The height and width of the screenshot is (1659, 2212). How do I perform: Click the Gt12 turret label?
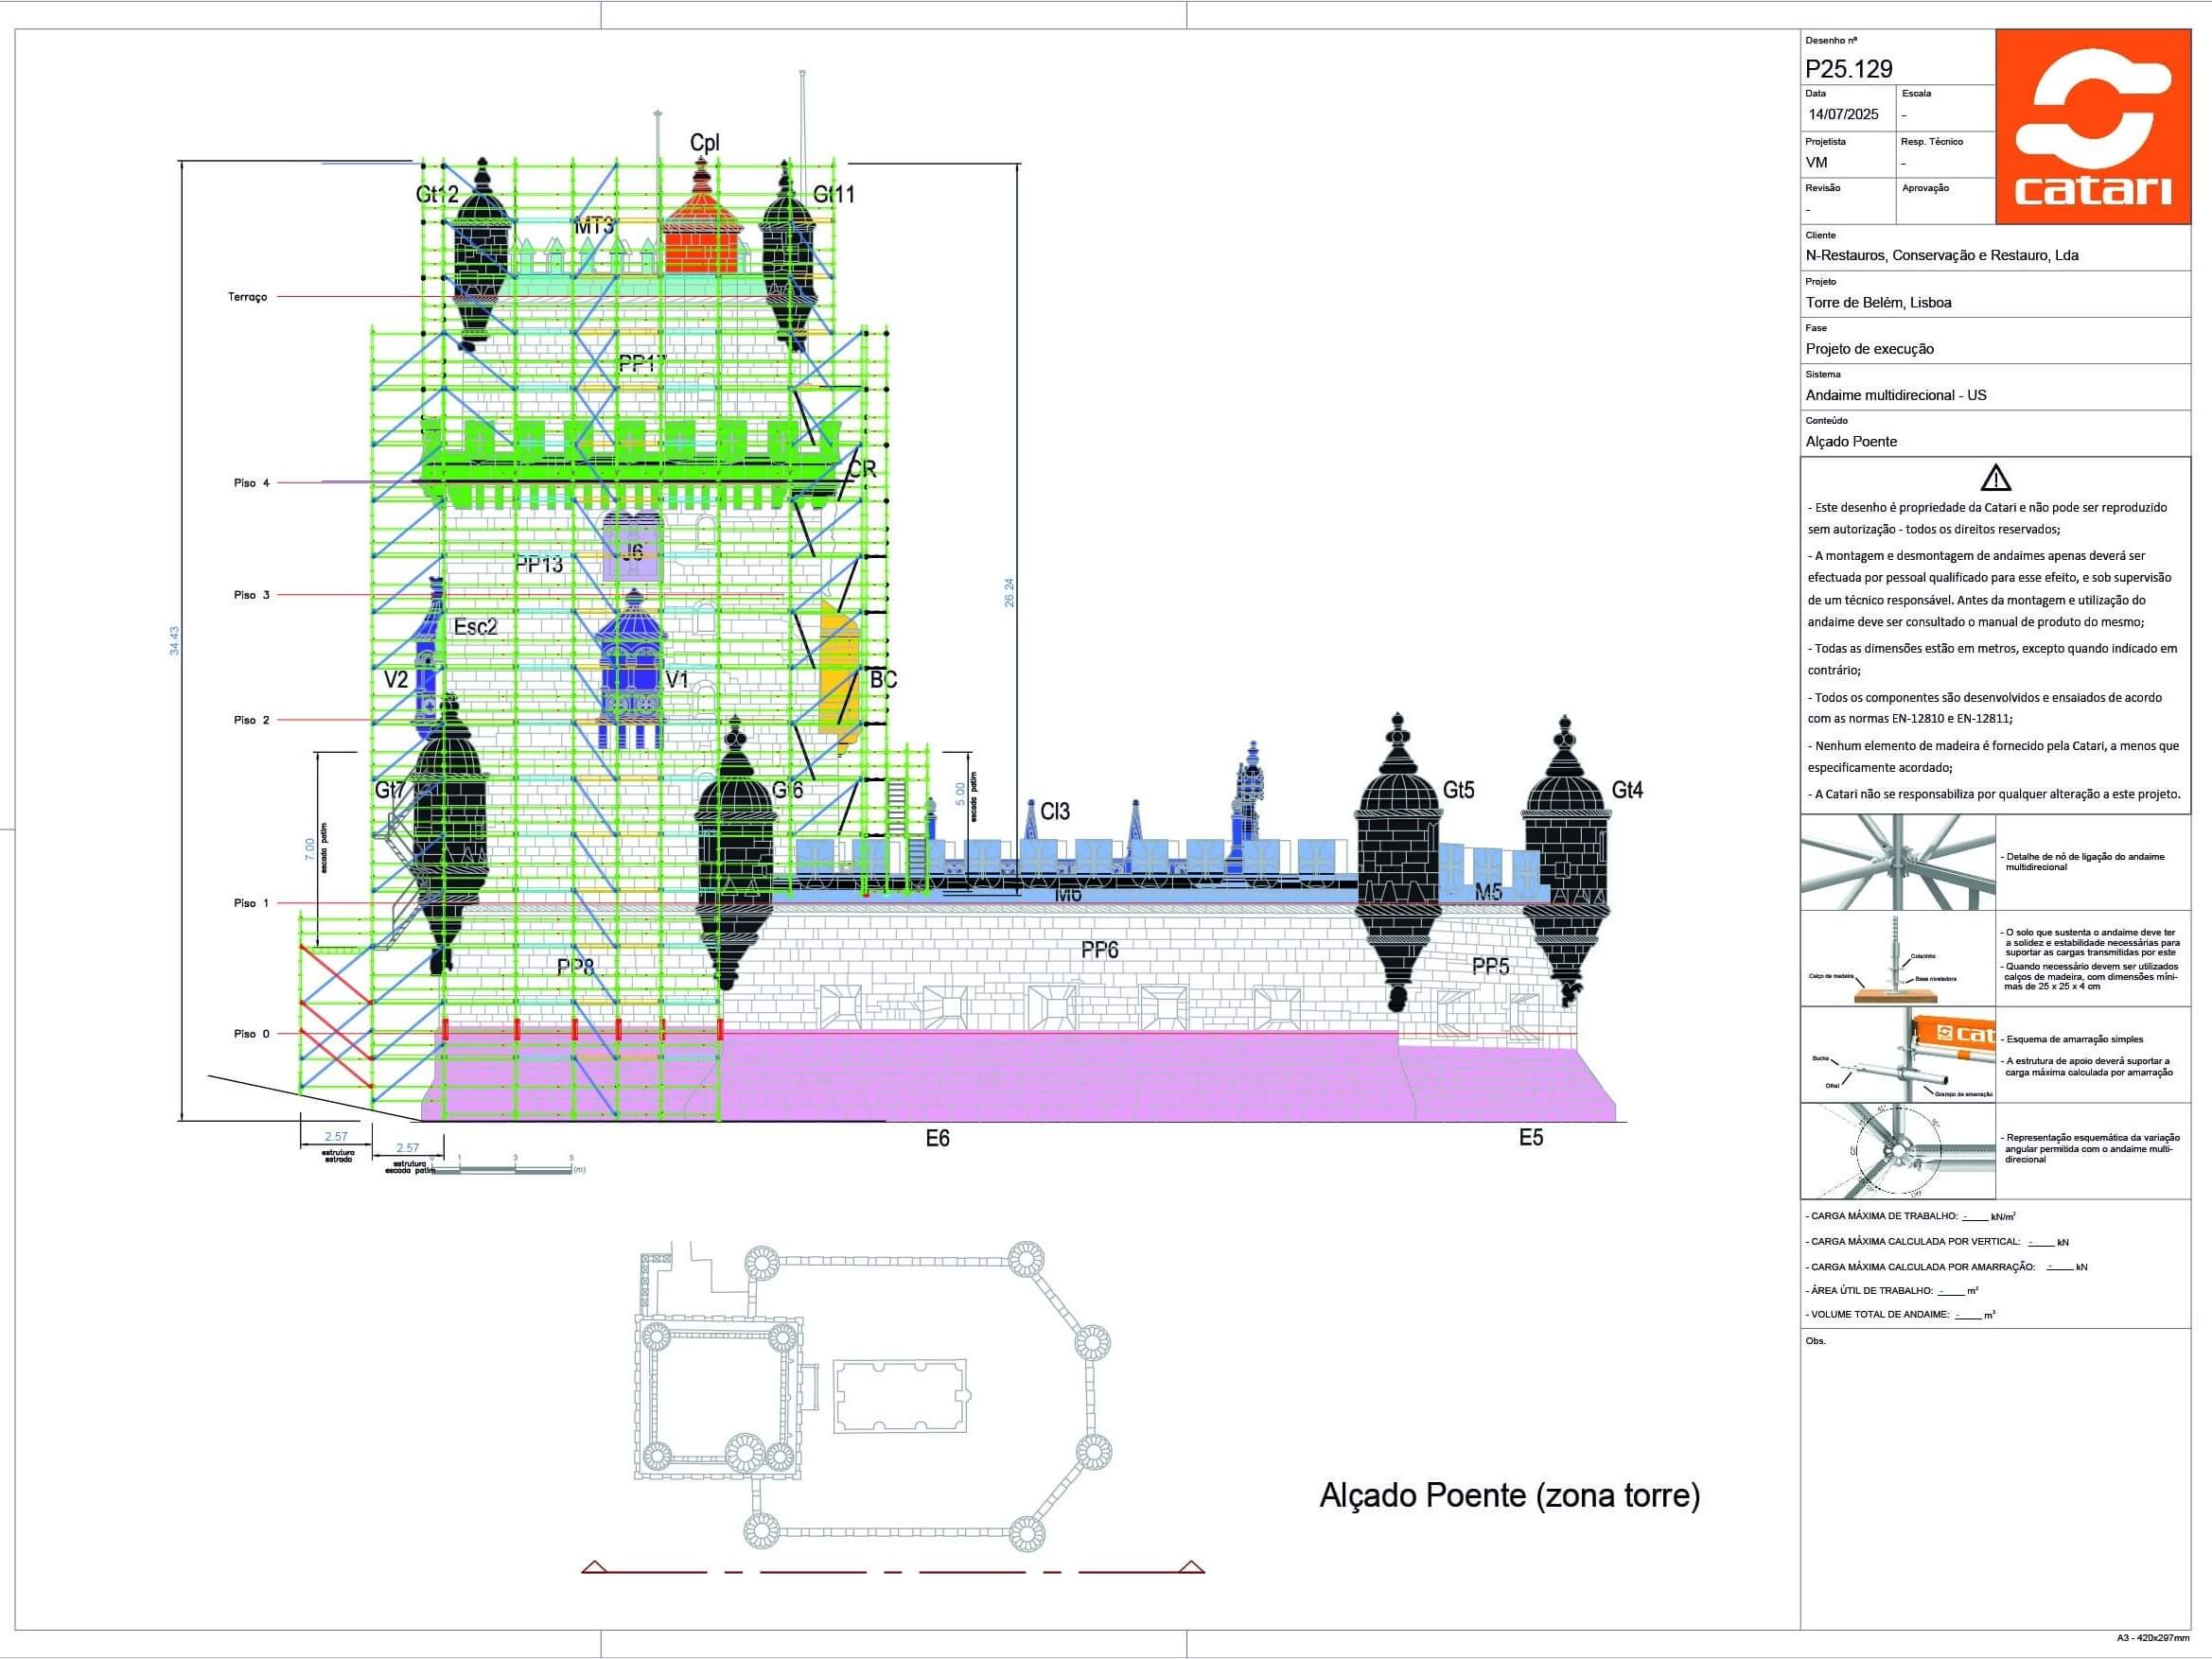(x=437, y=194)
